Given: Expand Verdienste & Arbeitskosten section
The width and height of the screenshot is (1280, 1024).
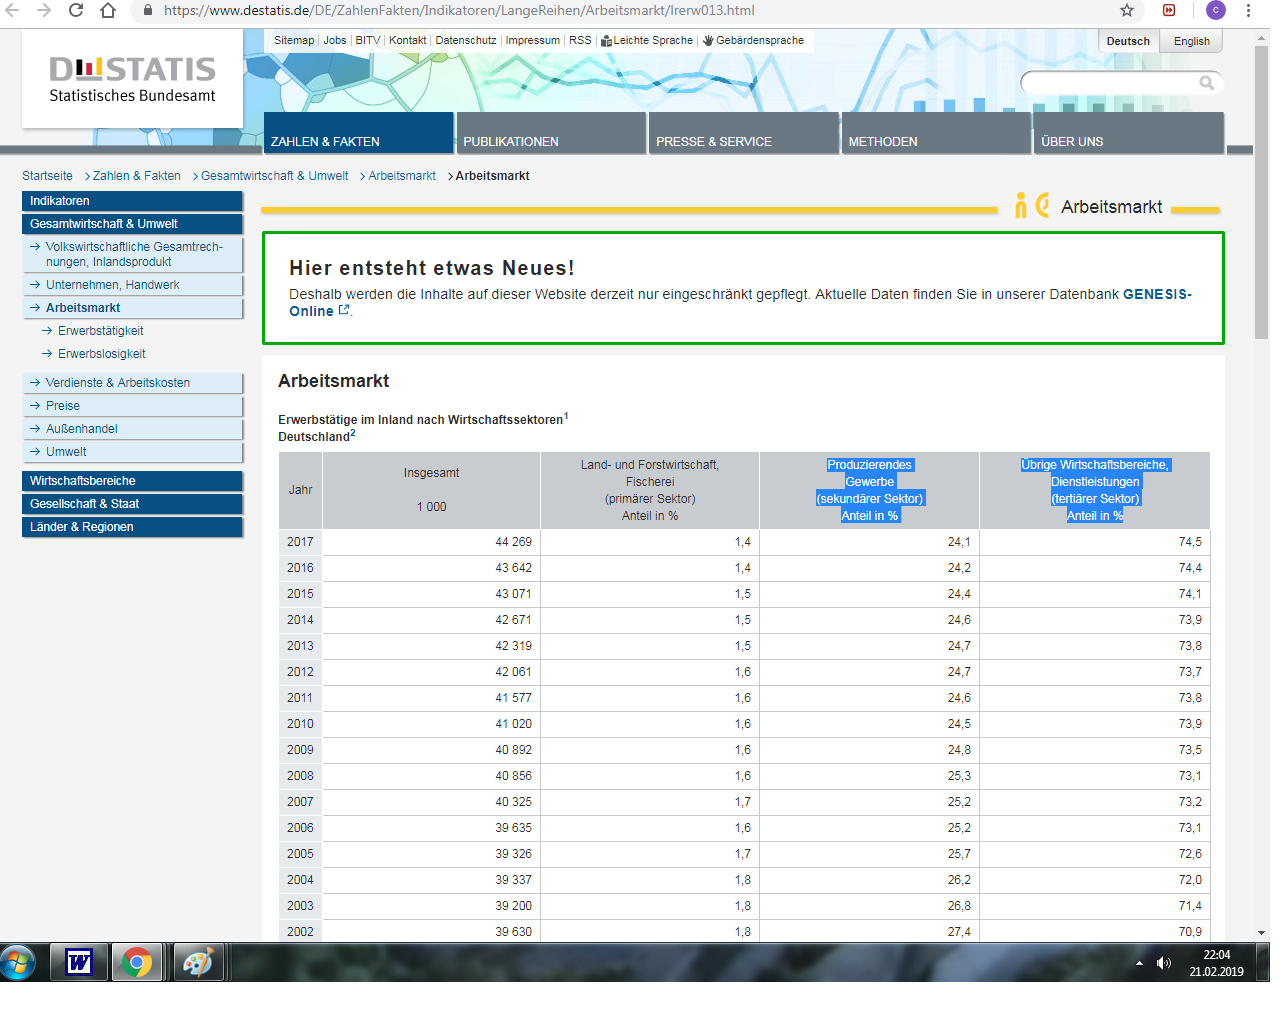Looking at the screenshot, I should coord(117,383).
